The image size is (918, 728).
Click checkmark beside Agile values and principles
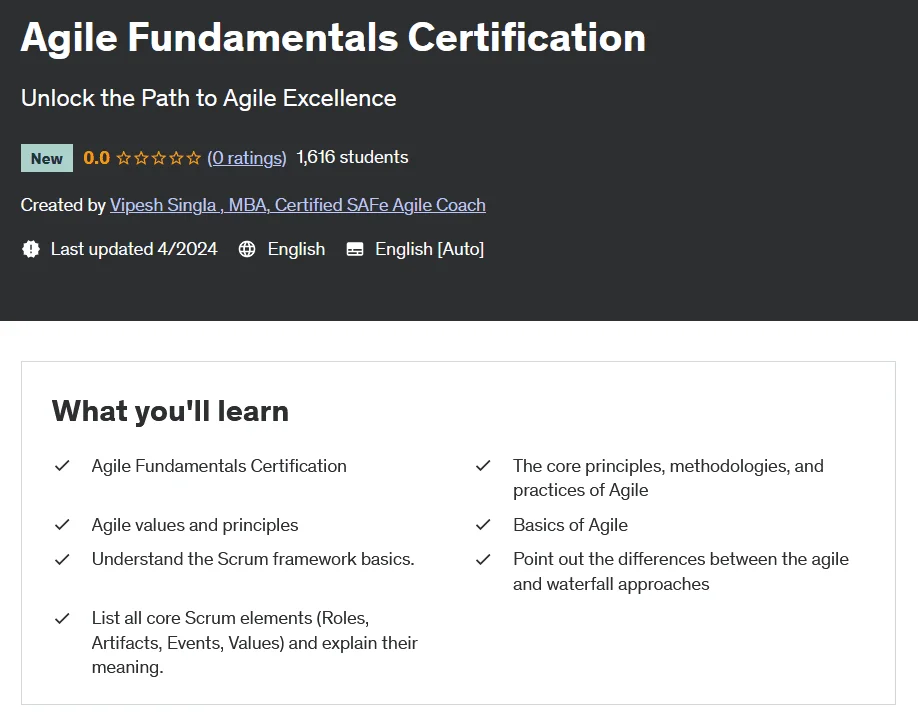tap(62, 525)
